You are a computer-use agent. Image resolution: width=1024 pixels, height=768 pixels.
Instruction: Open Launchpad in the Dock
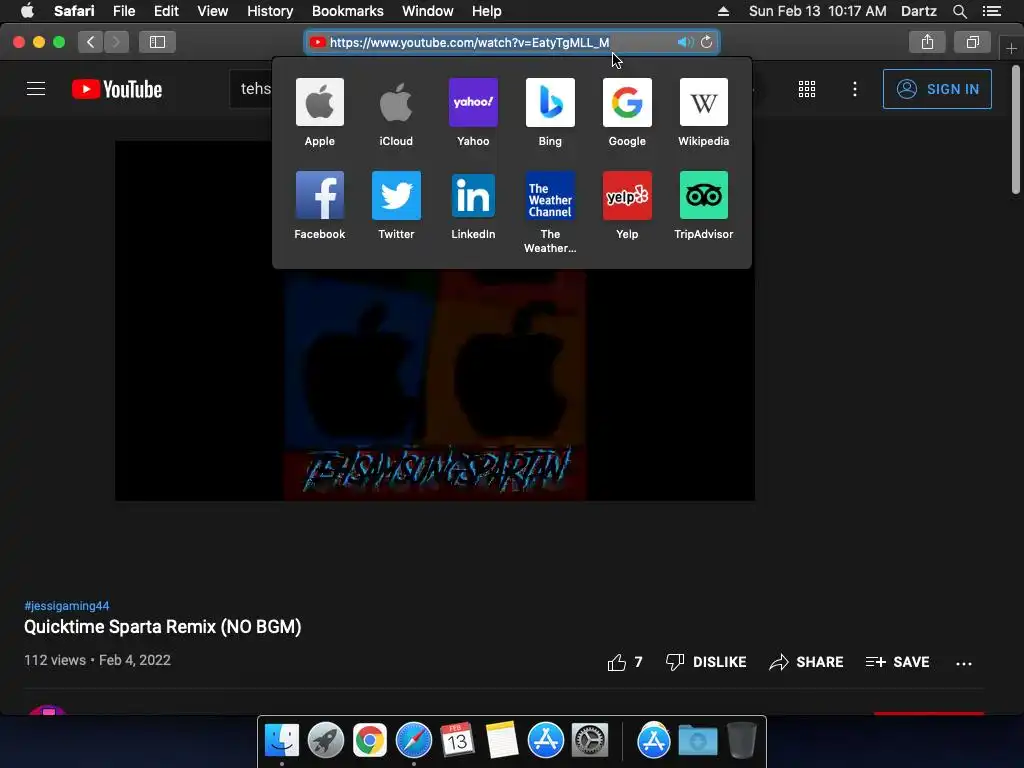325,740
